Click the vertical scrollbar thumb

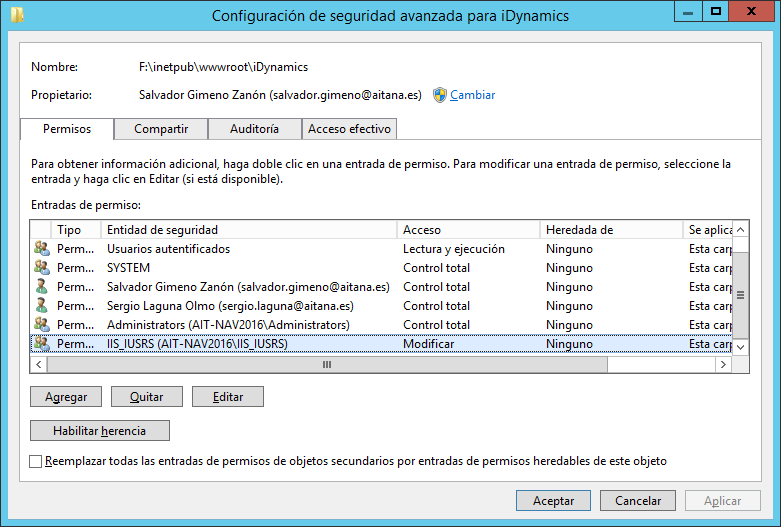point(741,295)
